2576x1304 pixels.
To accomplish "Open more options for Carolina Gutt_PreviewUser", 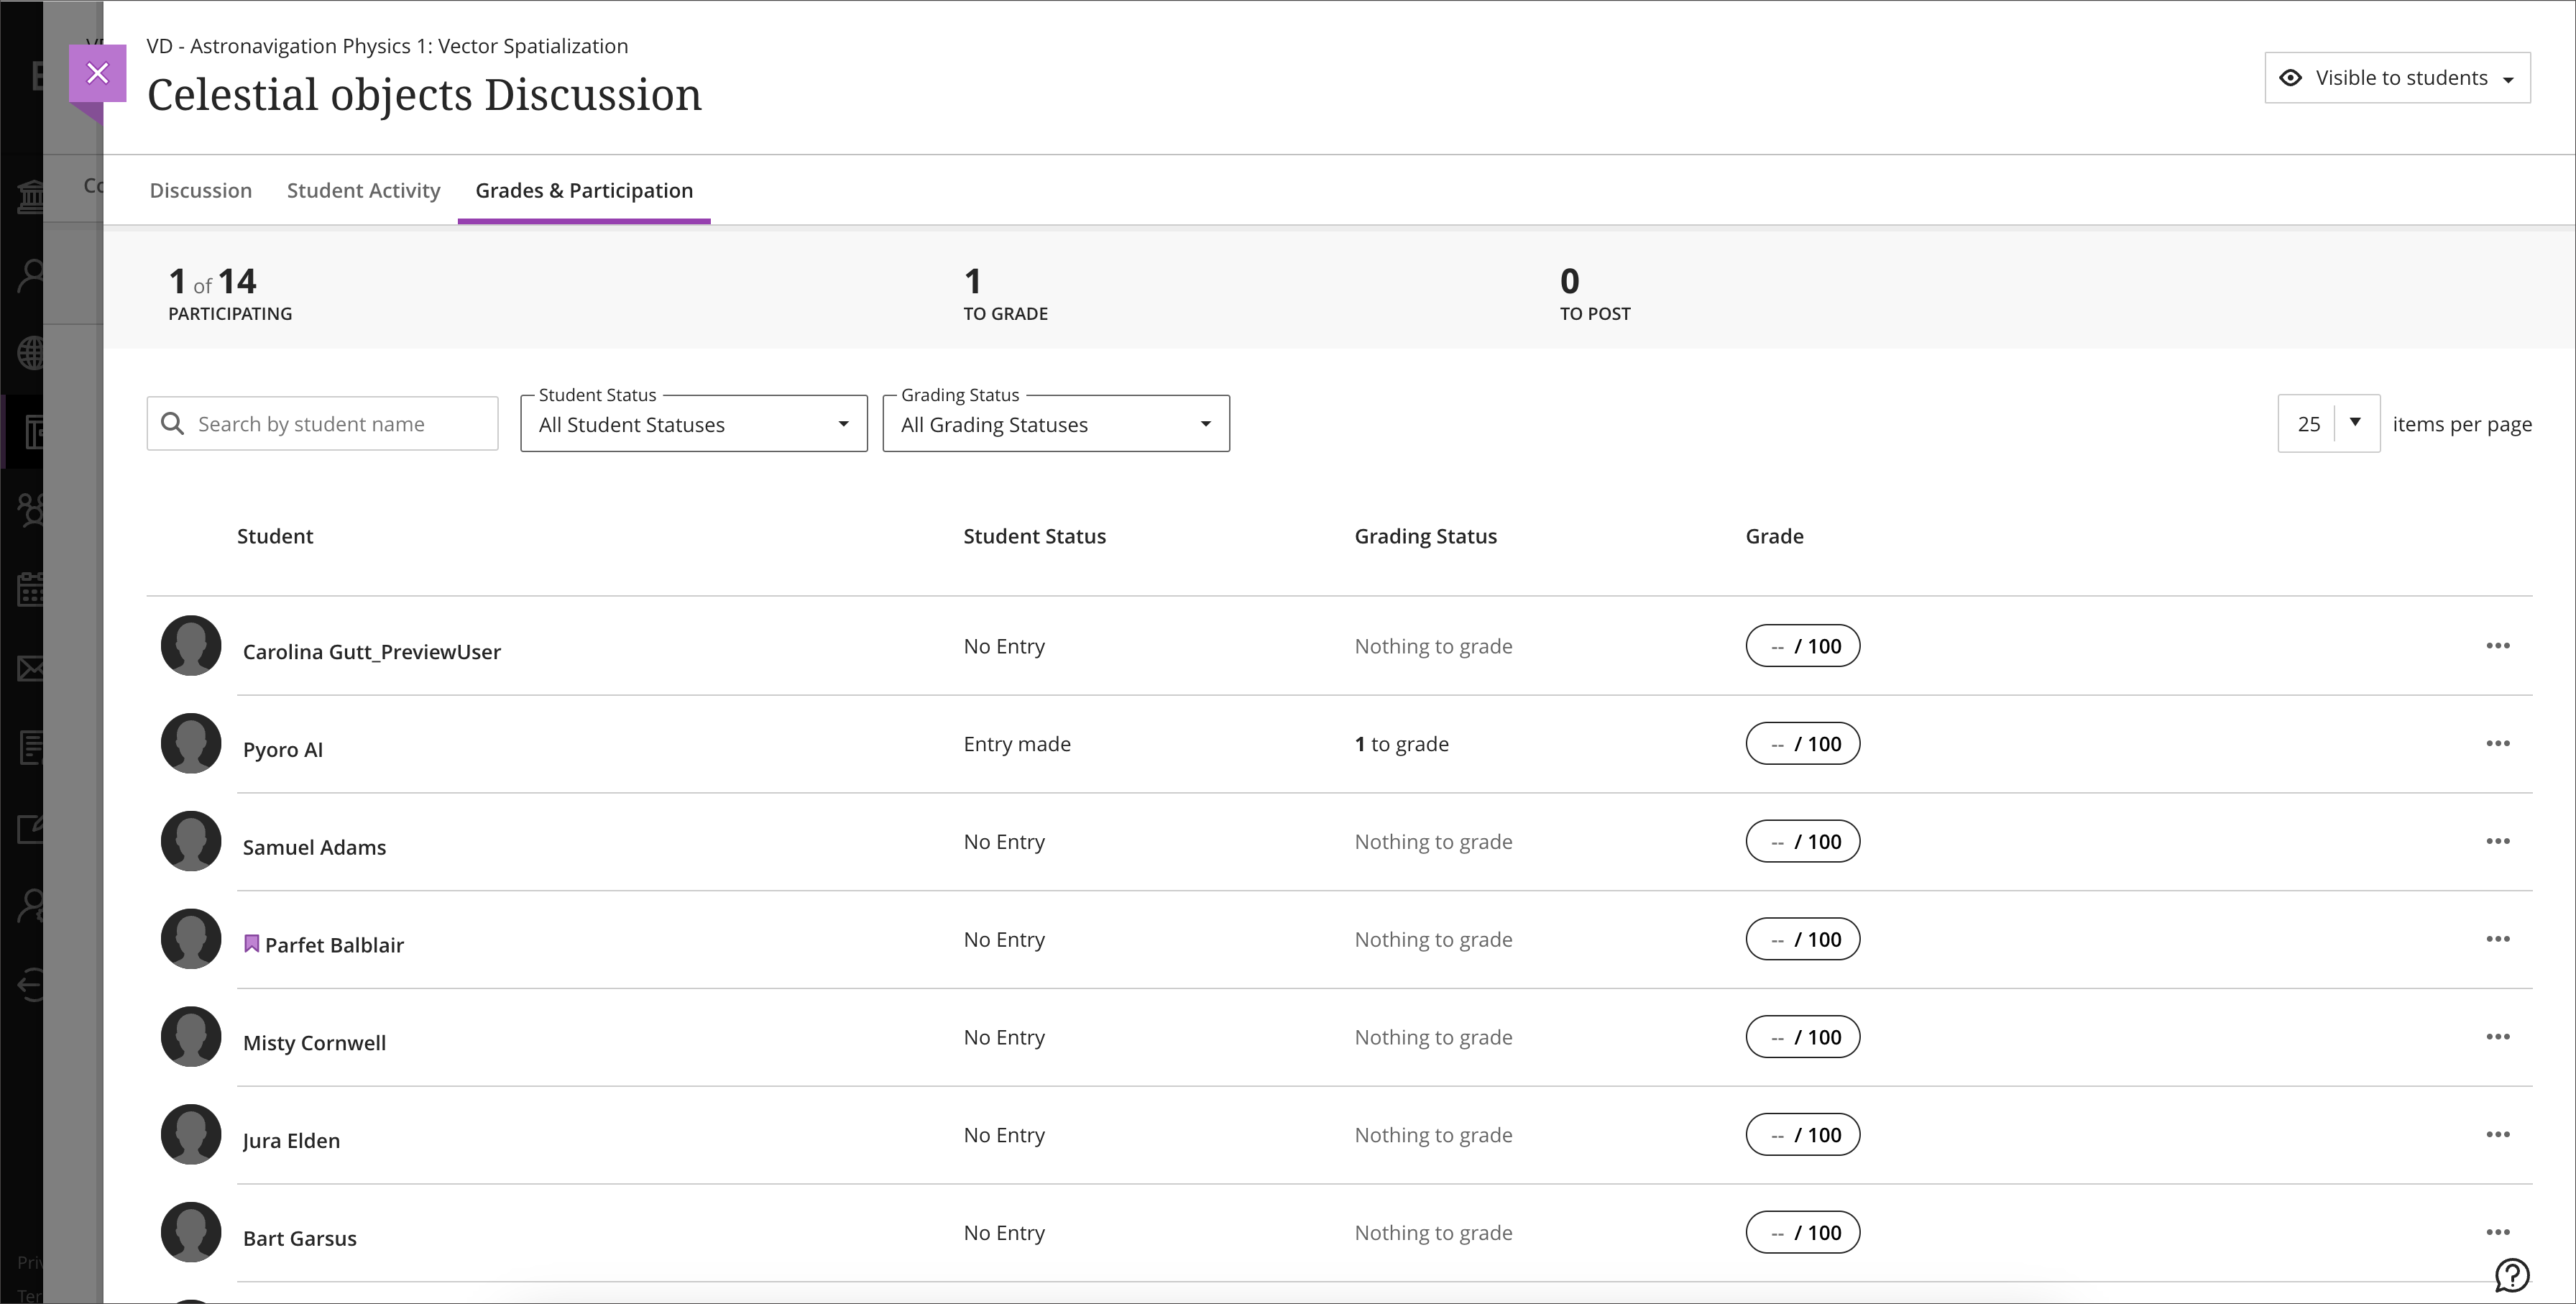I will click(2497, 646).
